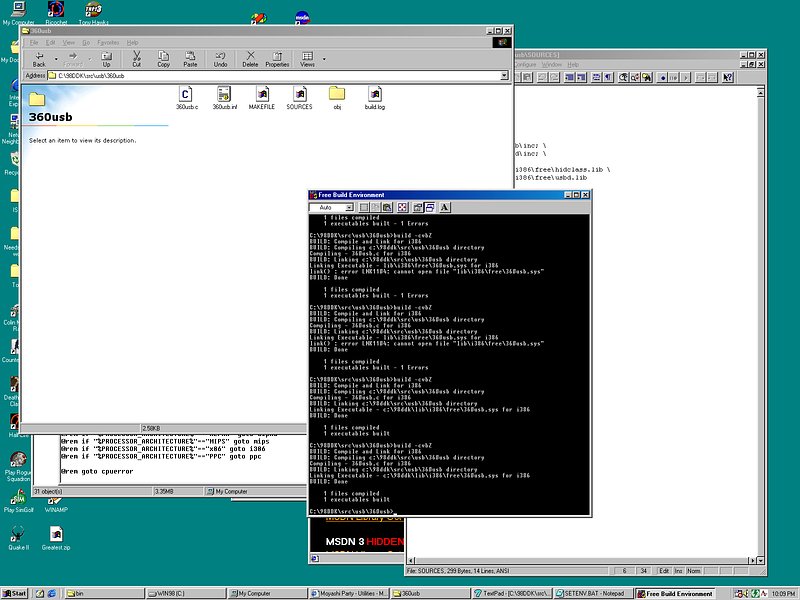Go up one folder level
800x600 pixels.
[106, 58]
